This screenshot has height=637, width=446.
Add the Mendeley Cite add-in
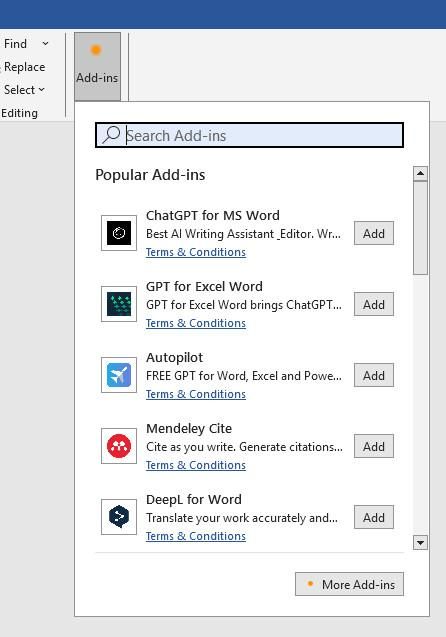[x=374, y=446]
